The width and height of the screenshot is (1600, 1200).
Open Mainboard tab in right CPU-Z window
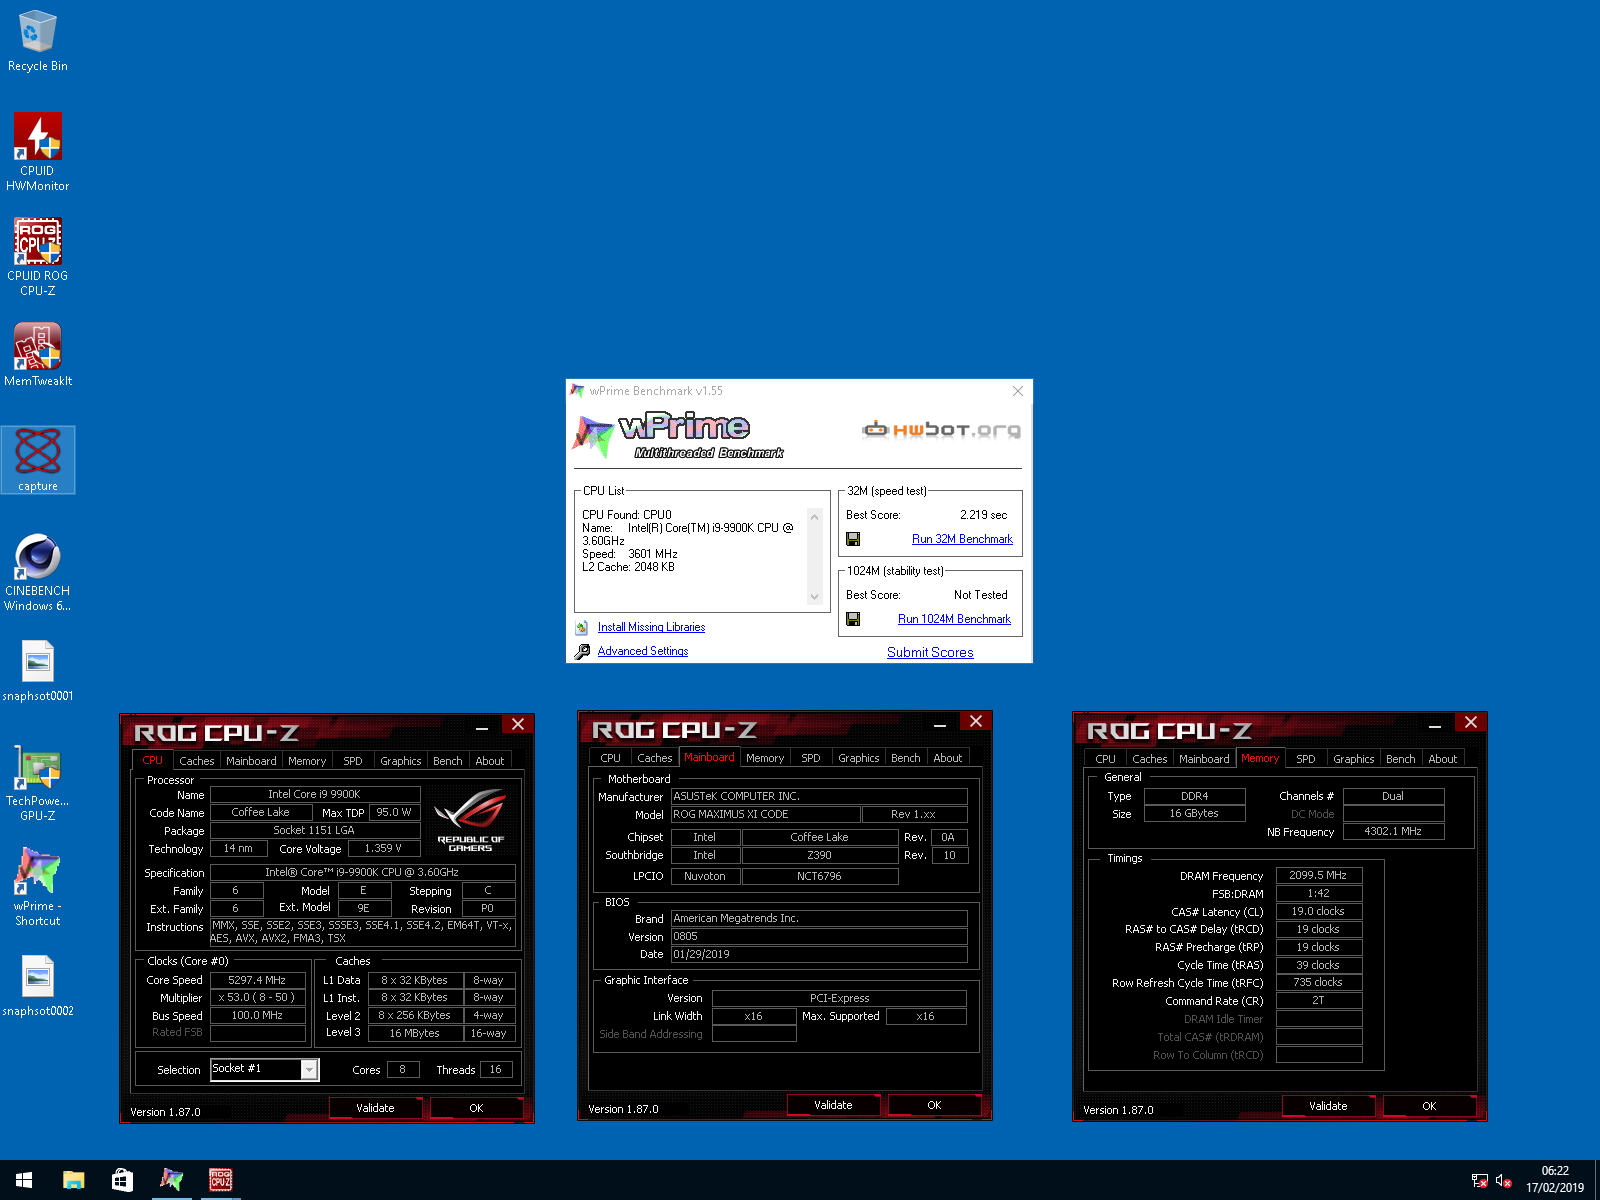[1204, 759]
